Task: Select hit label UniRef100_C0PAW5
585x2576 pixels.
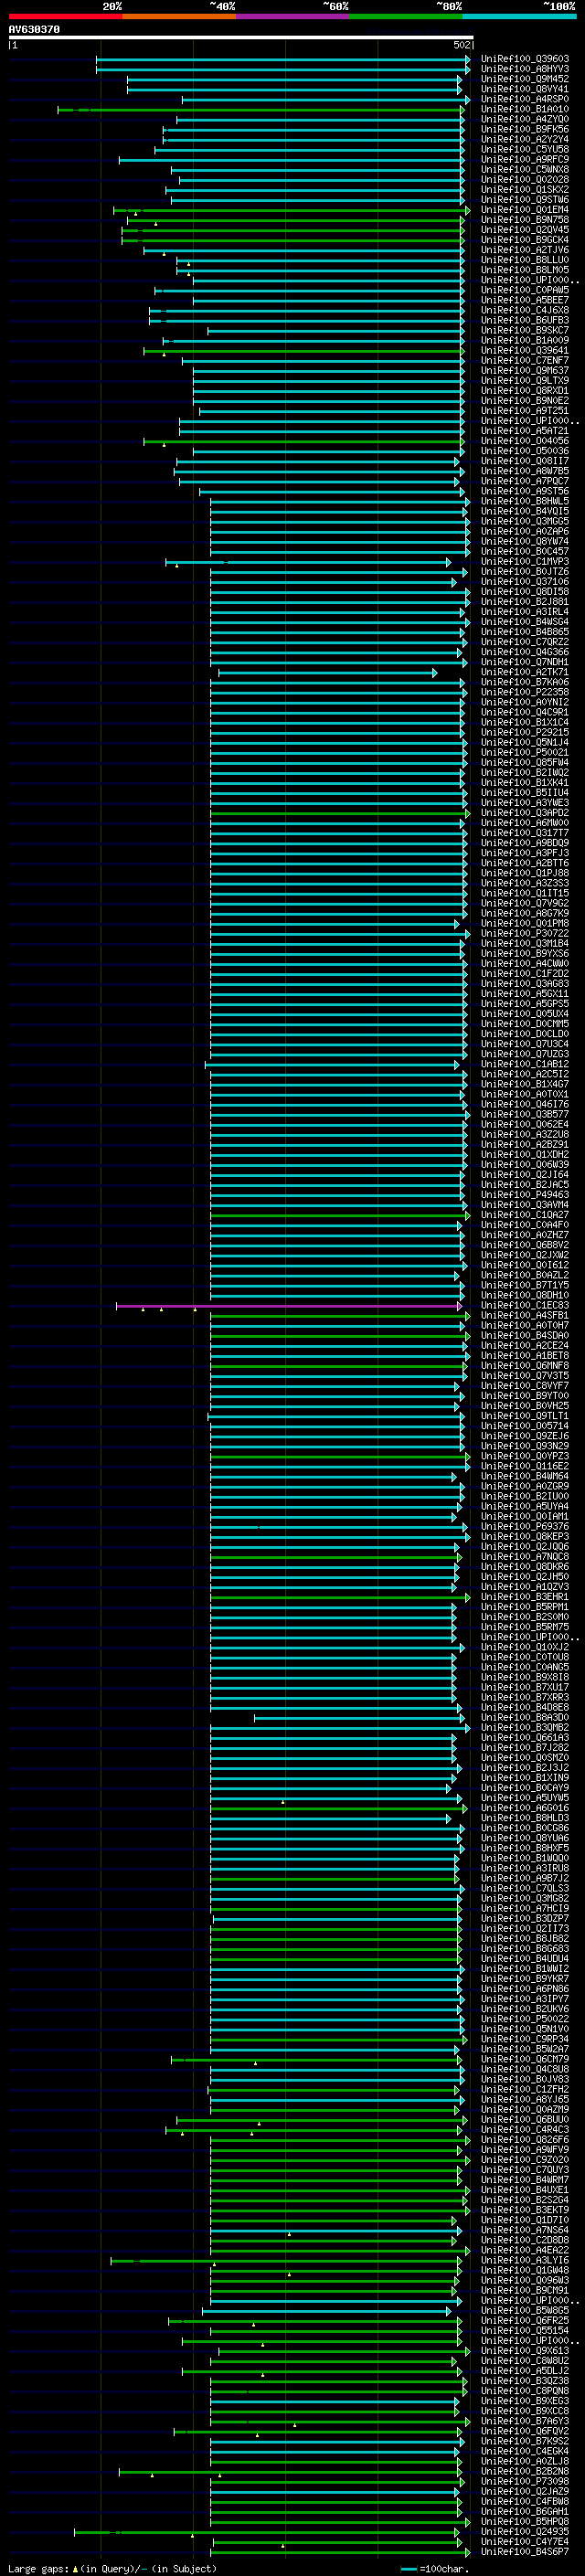Action: coord(525,290)
